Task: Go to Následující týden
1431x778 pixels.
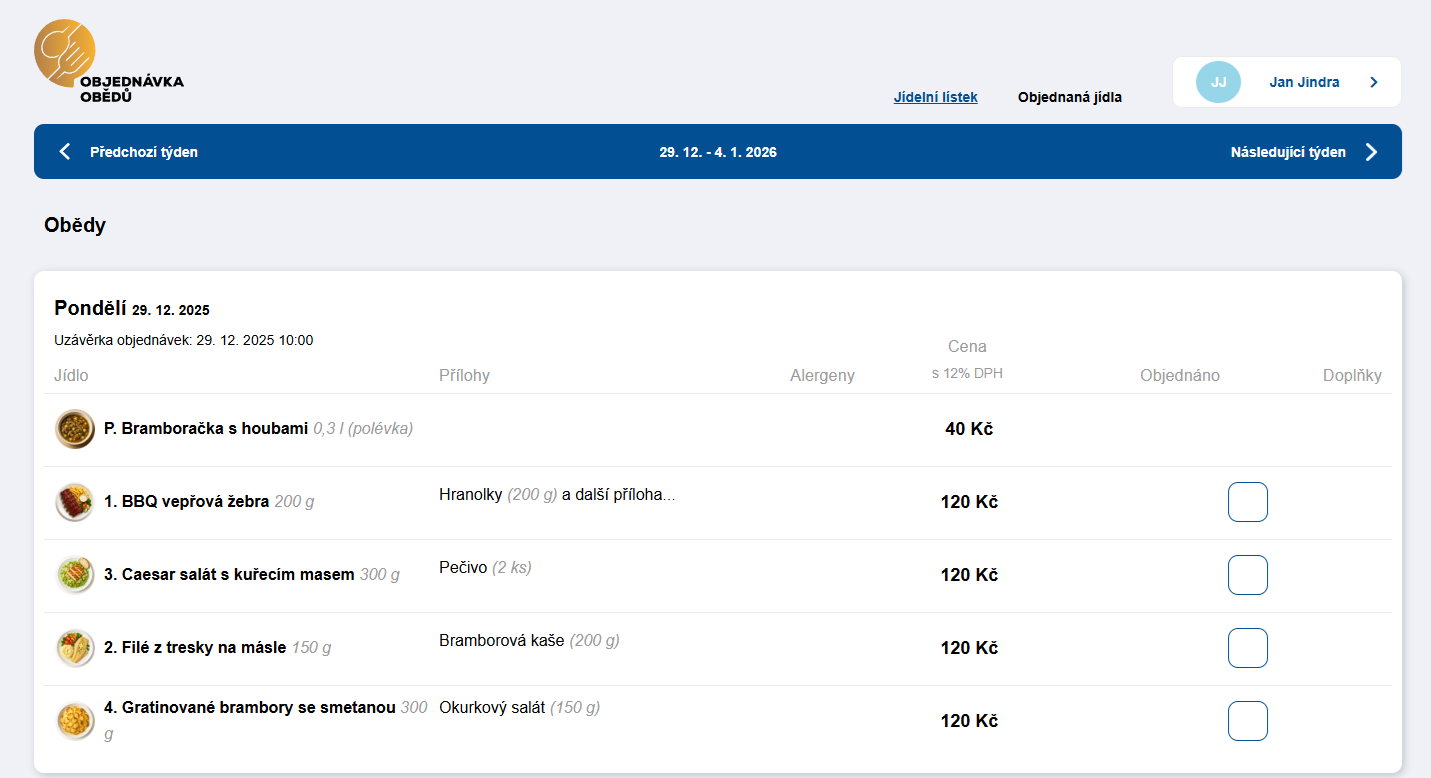Action: [1288, 152]
